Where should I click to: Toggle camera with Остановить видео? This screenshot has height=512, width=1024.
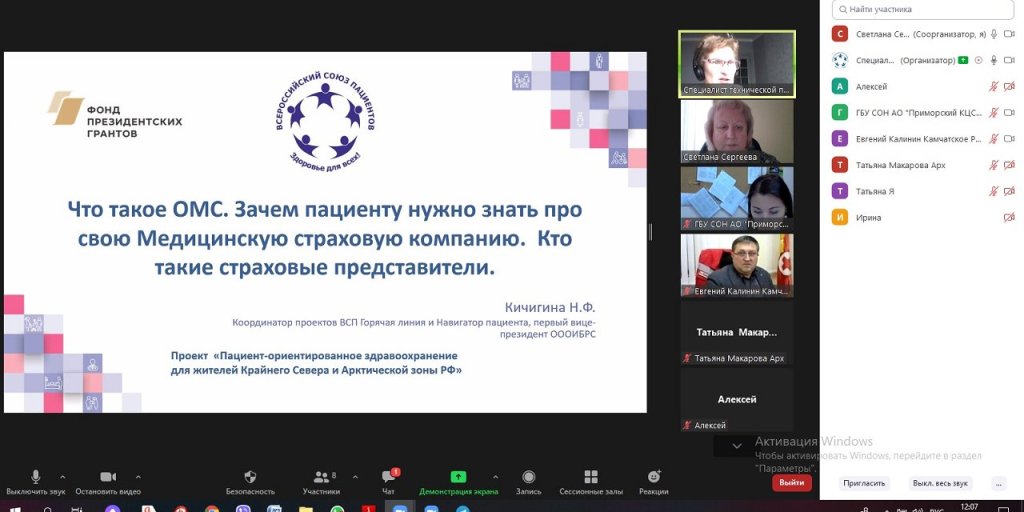108,477
